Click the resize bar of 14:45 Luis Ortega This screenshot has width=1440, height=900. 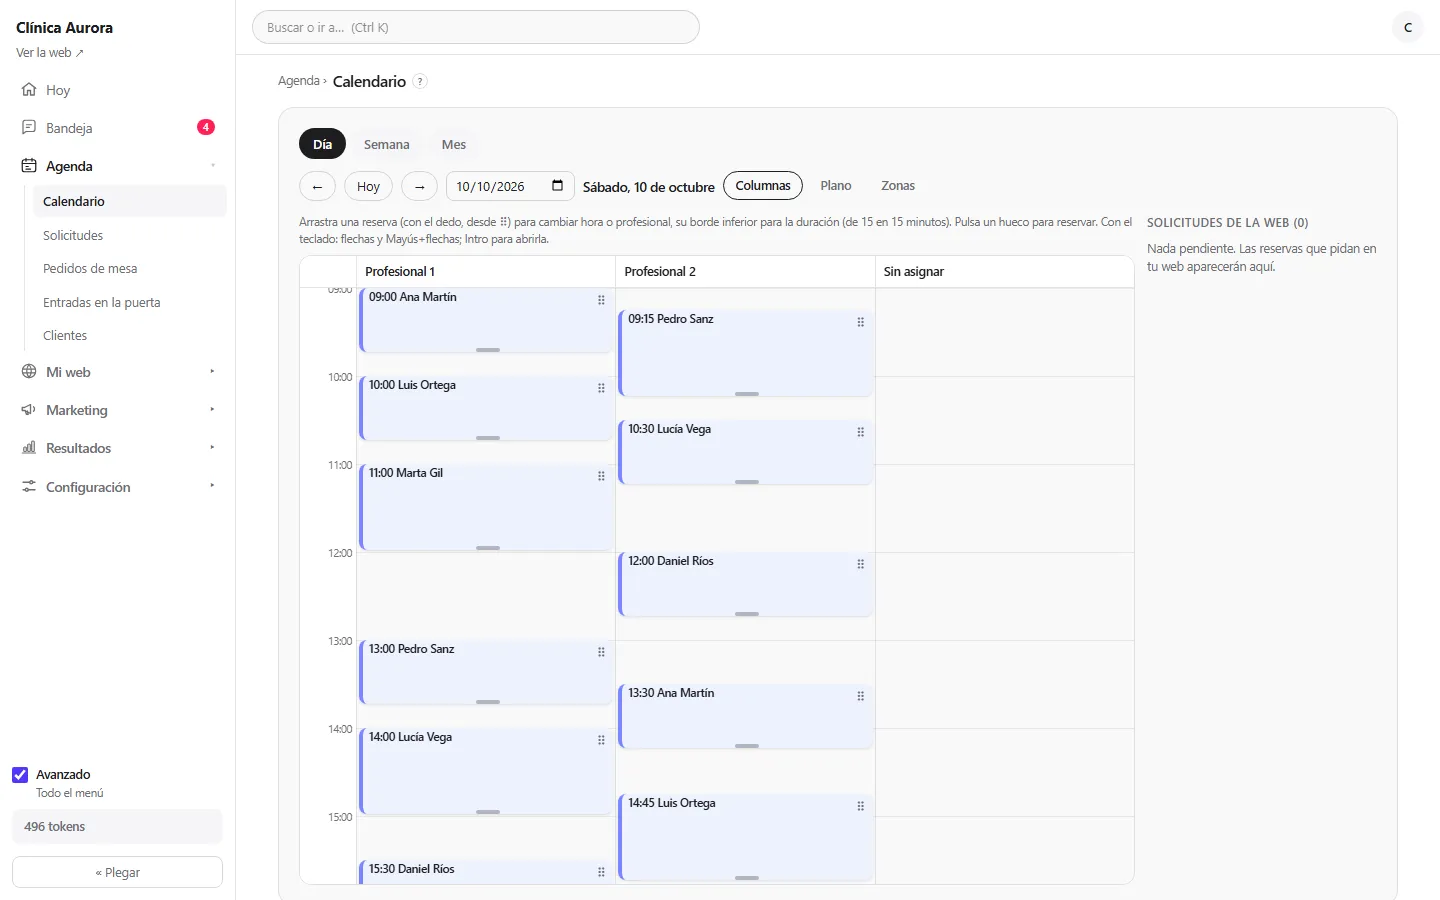[747, 878]
